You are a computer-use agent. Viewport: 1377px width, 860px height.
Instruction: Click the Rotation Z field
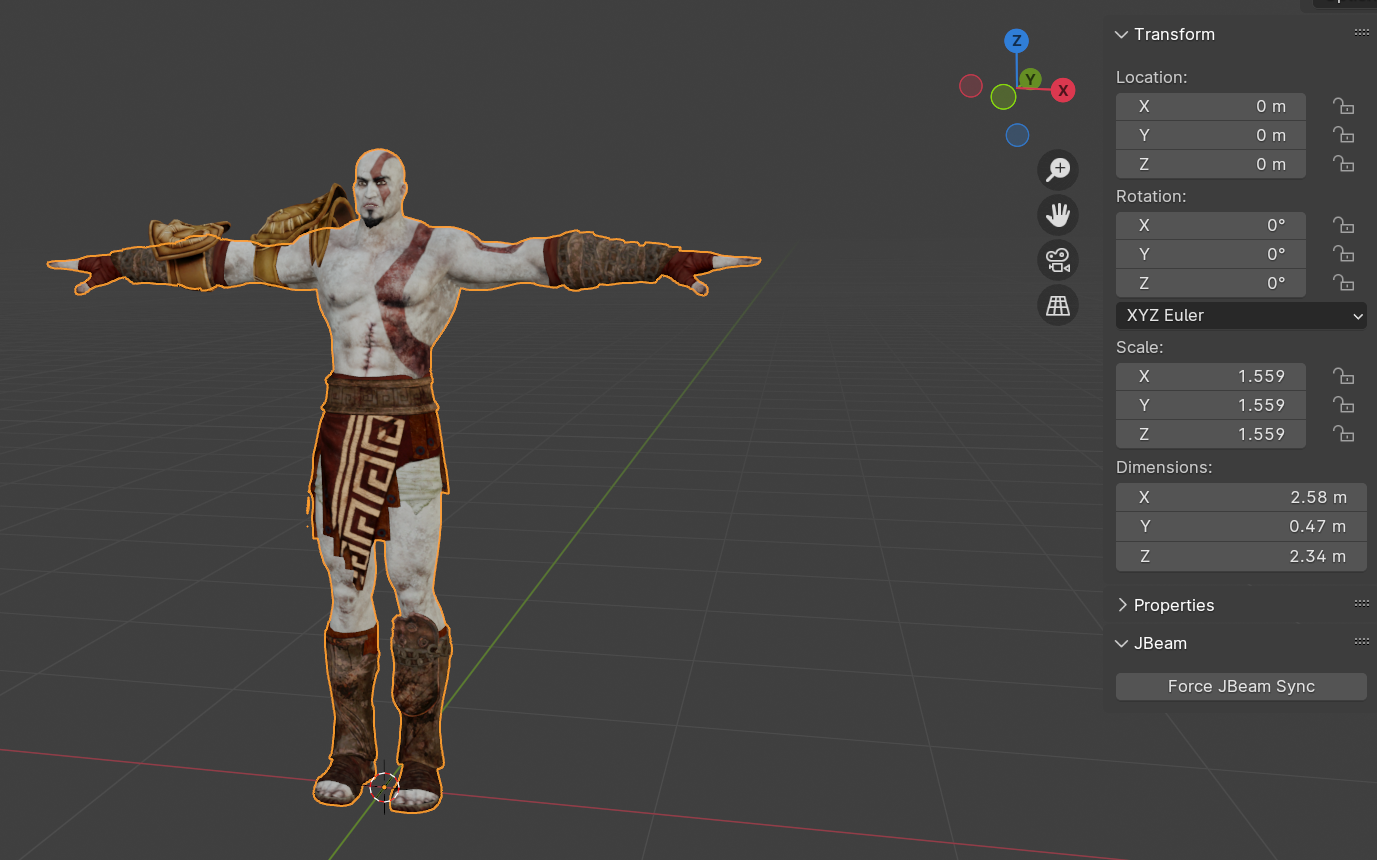(1211, 283)
